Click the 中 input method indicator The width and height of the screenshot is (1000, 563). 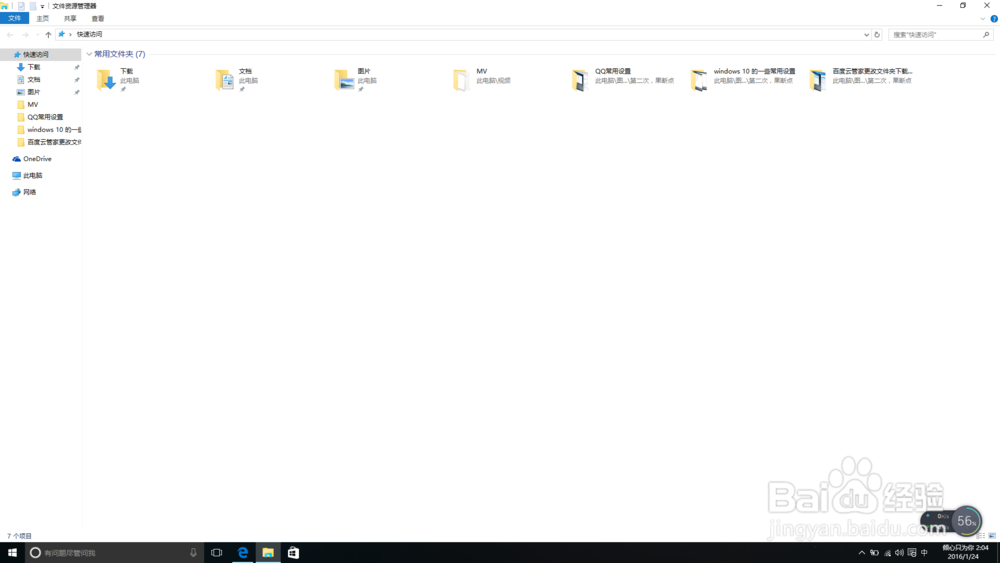(924, 553)
